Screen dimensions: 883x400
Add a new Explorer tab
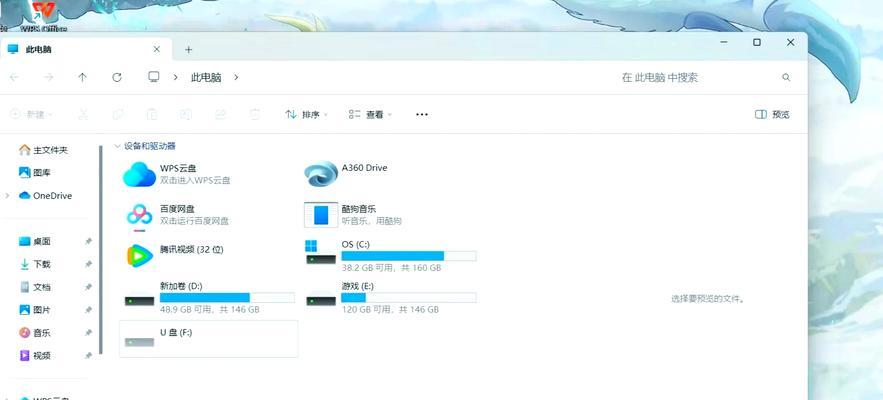pos(189,50)
